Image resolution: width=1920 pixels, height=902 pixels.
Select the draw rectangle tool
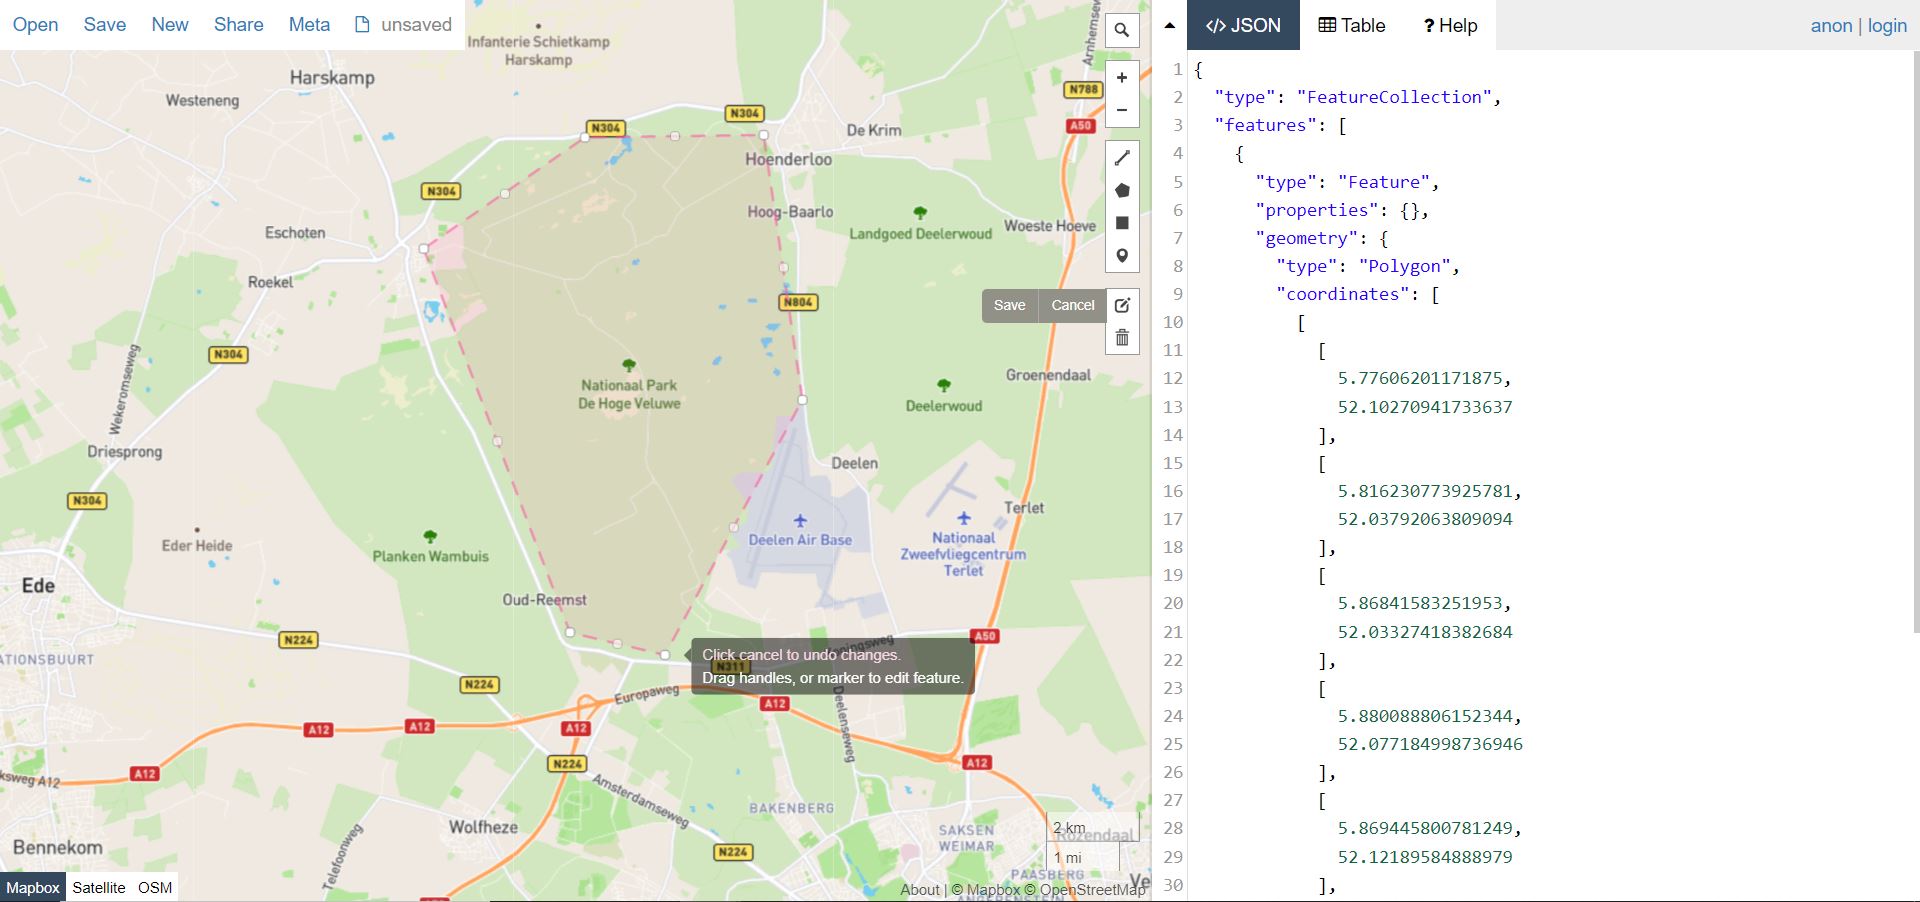coord(1122,223)
